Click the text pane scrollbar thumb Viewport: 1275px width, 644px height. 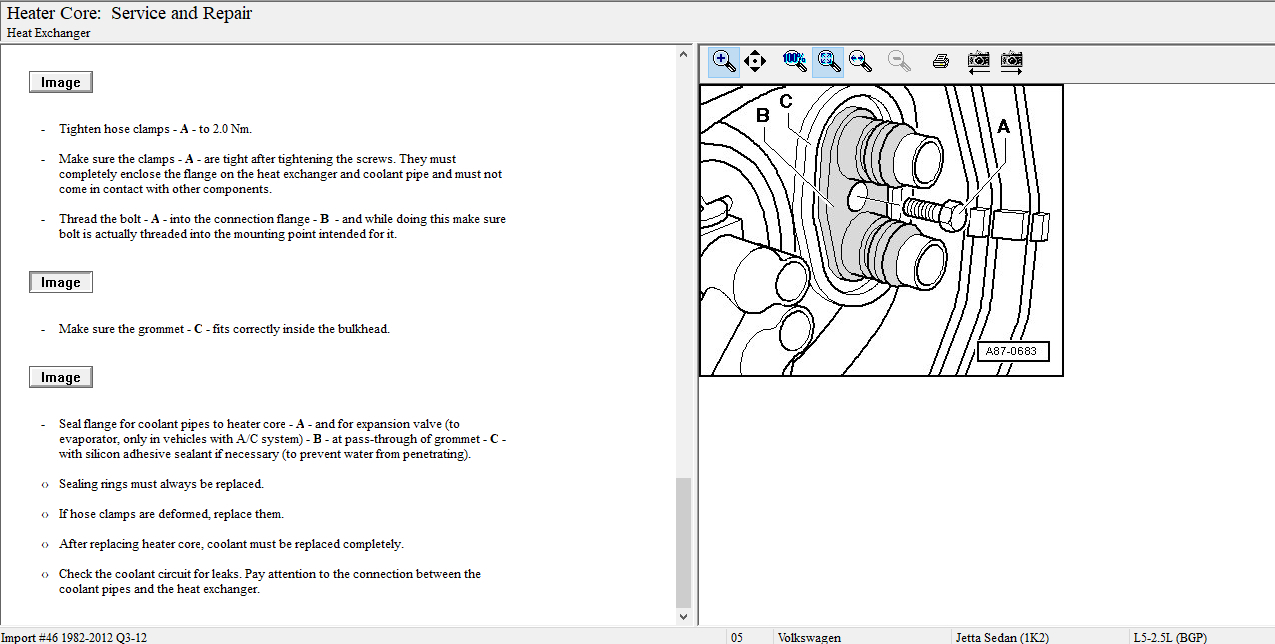coord(684,540)
